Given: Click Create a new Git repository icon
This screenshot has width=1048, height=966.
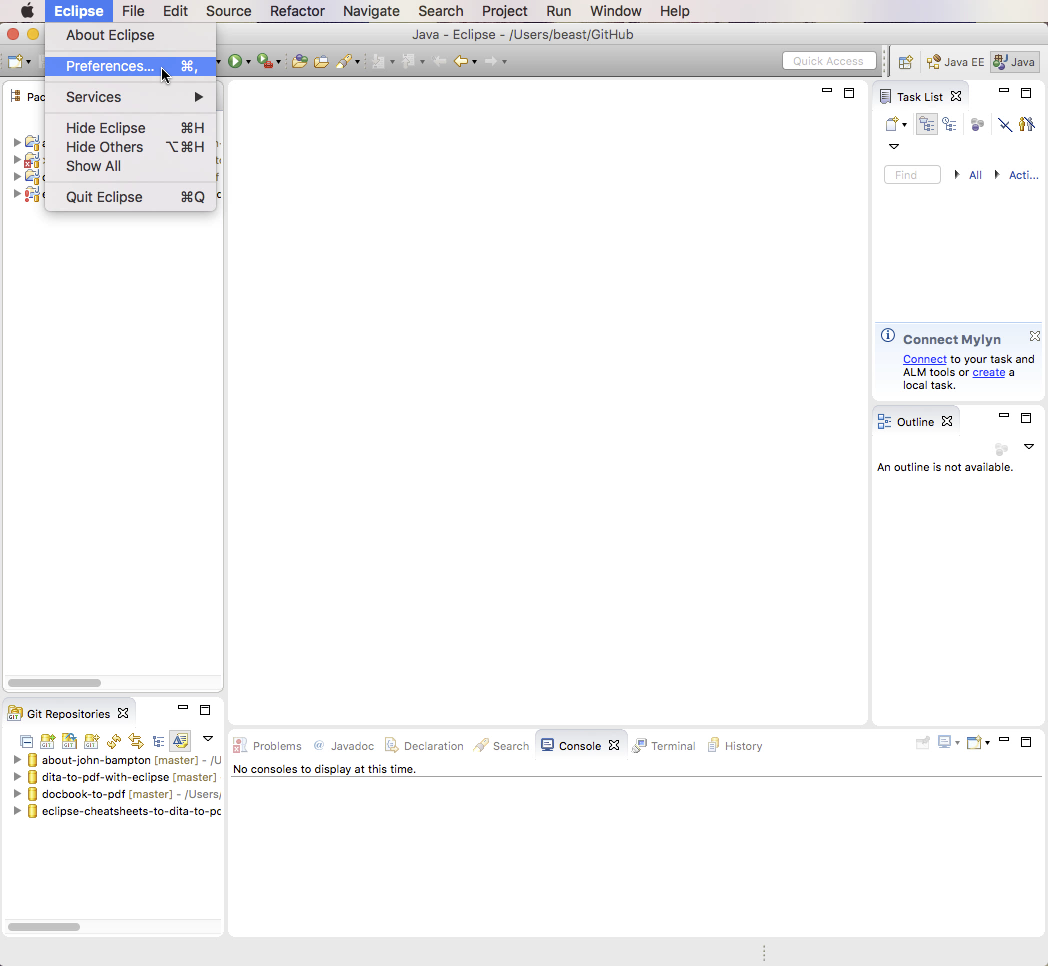Looking at the screenshot, I should [92, 741].
